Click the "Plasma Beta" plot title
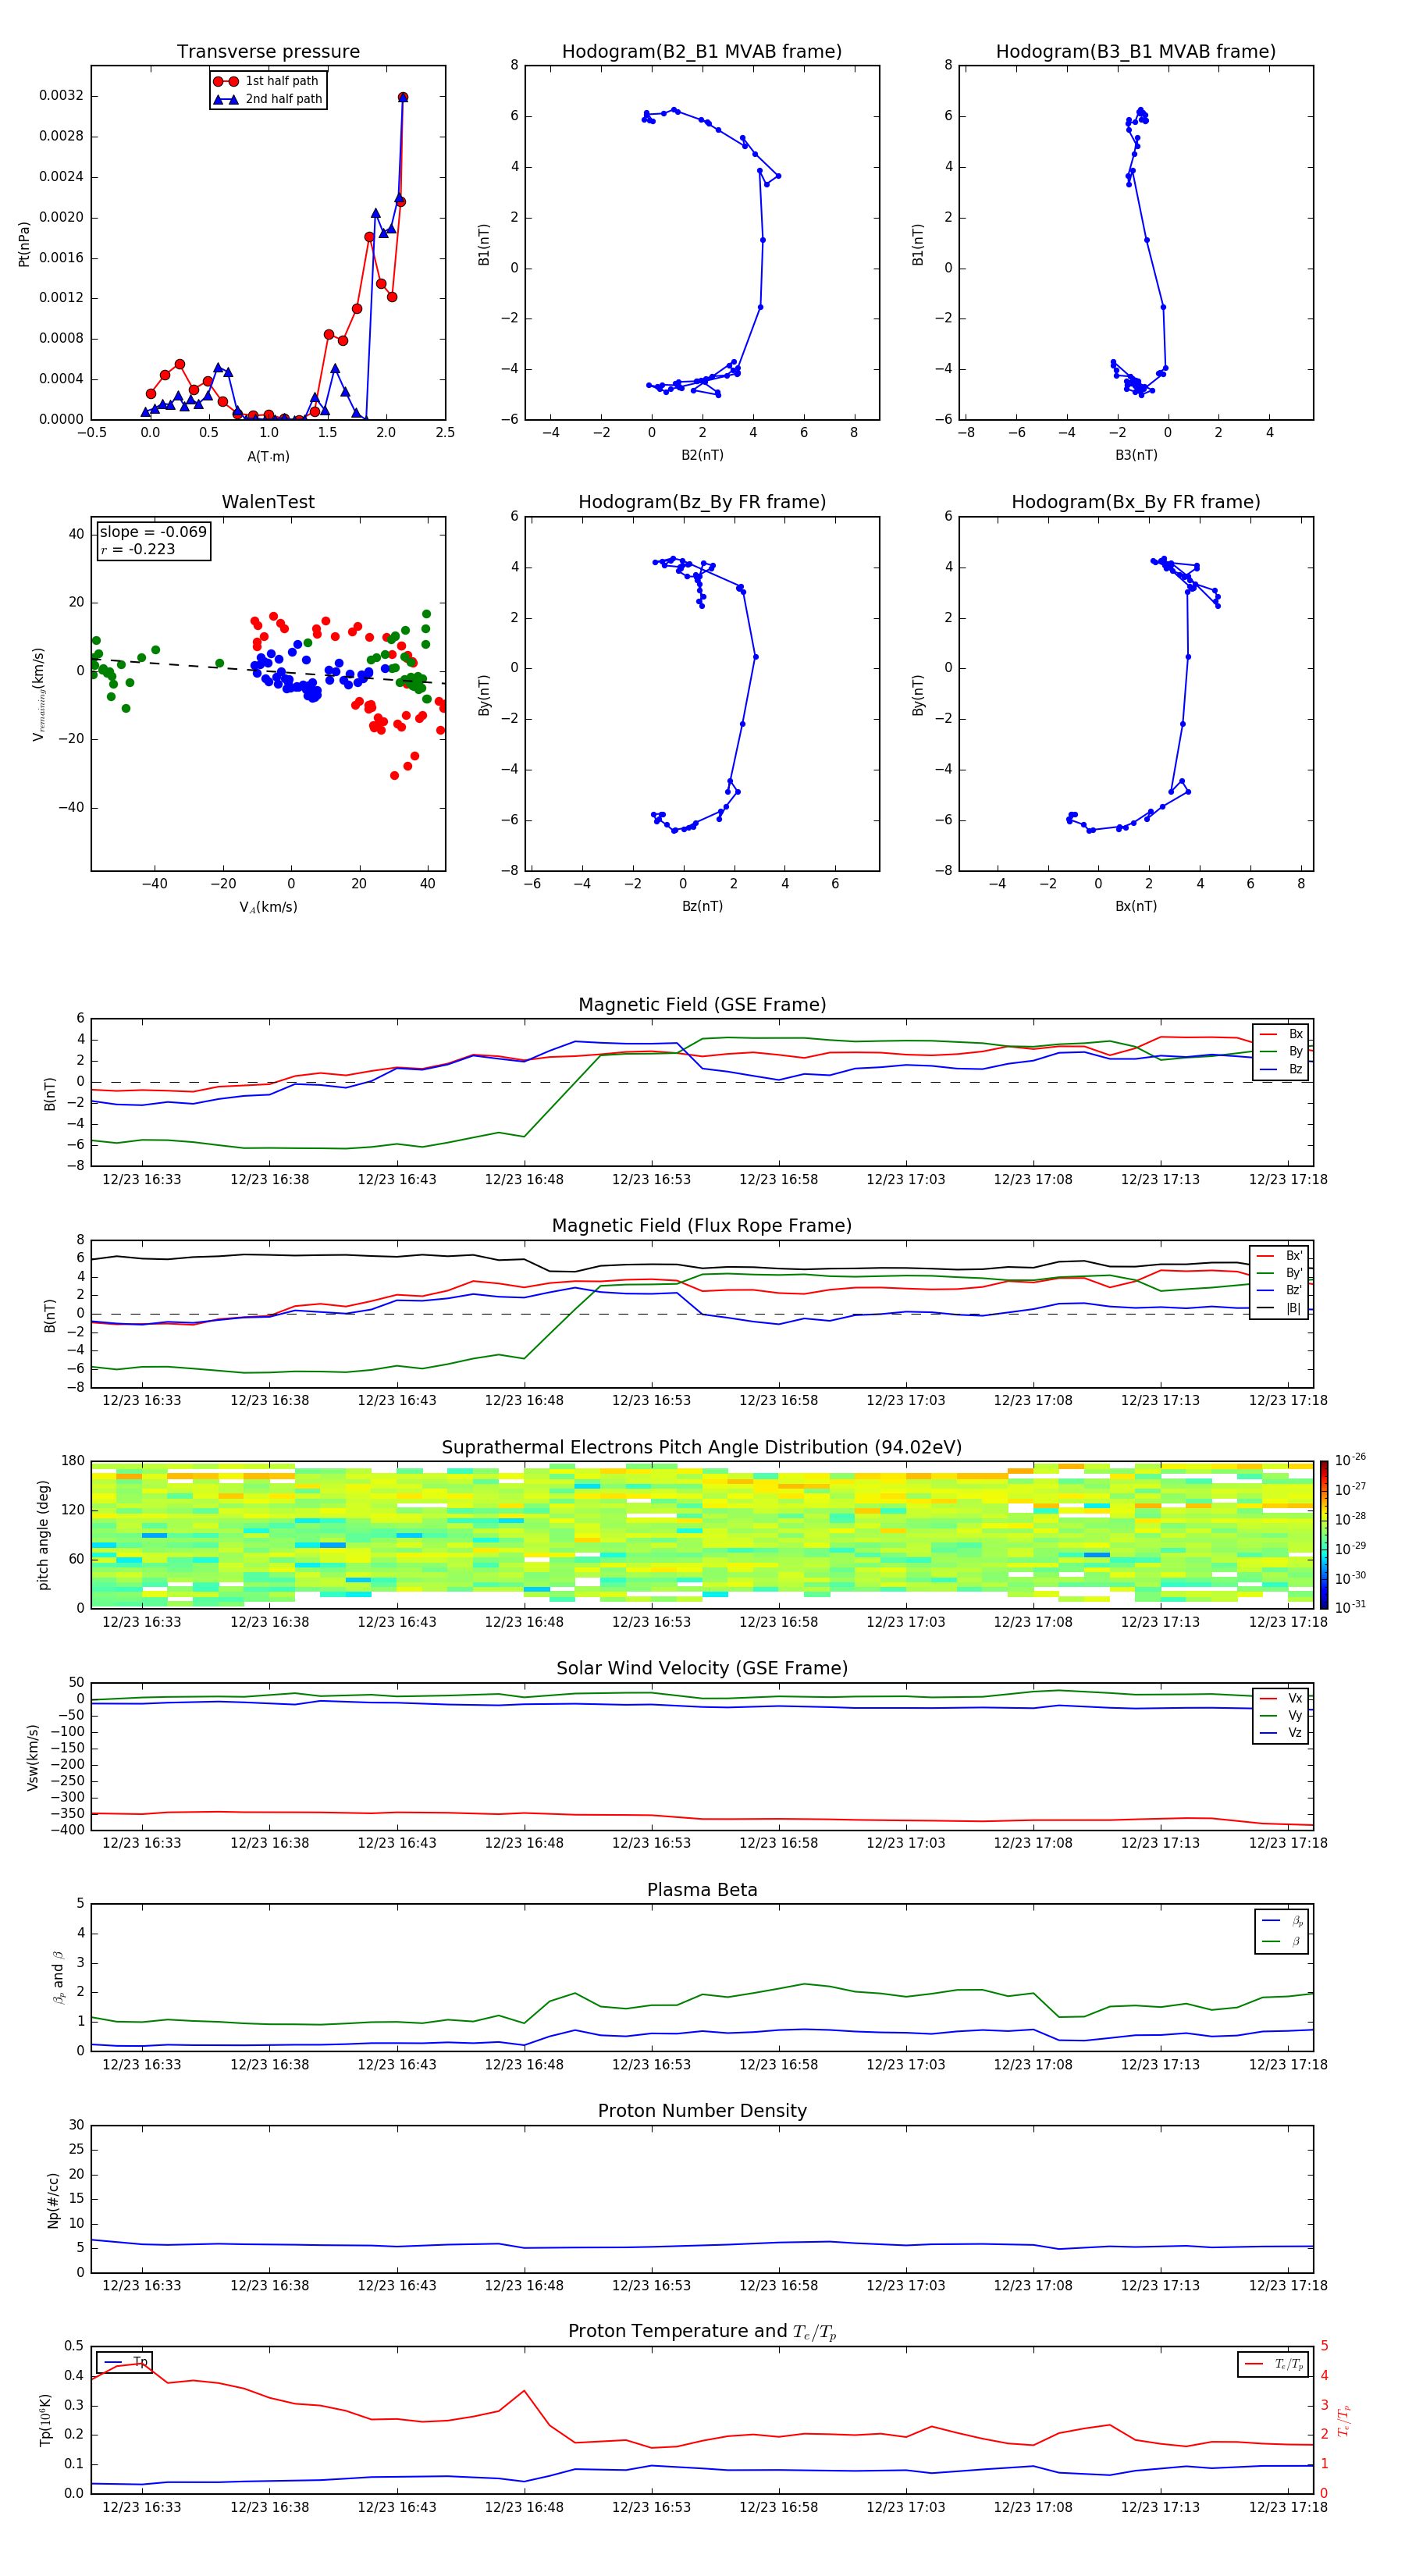This screenshot has height=2576, width=1405. 702,1891
